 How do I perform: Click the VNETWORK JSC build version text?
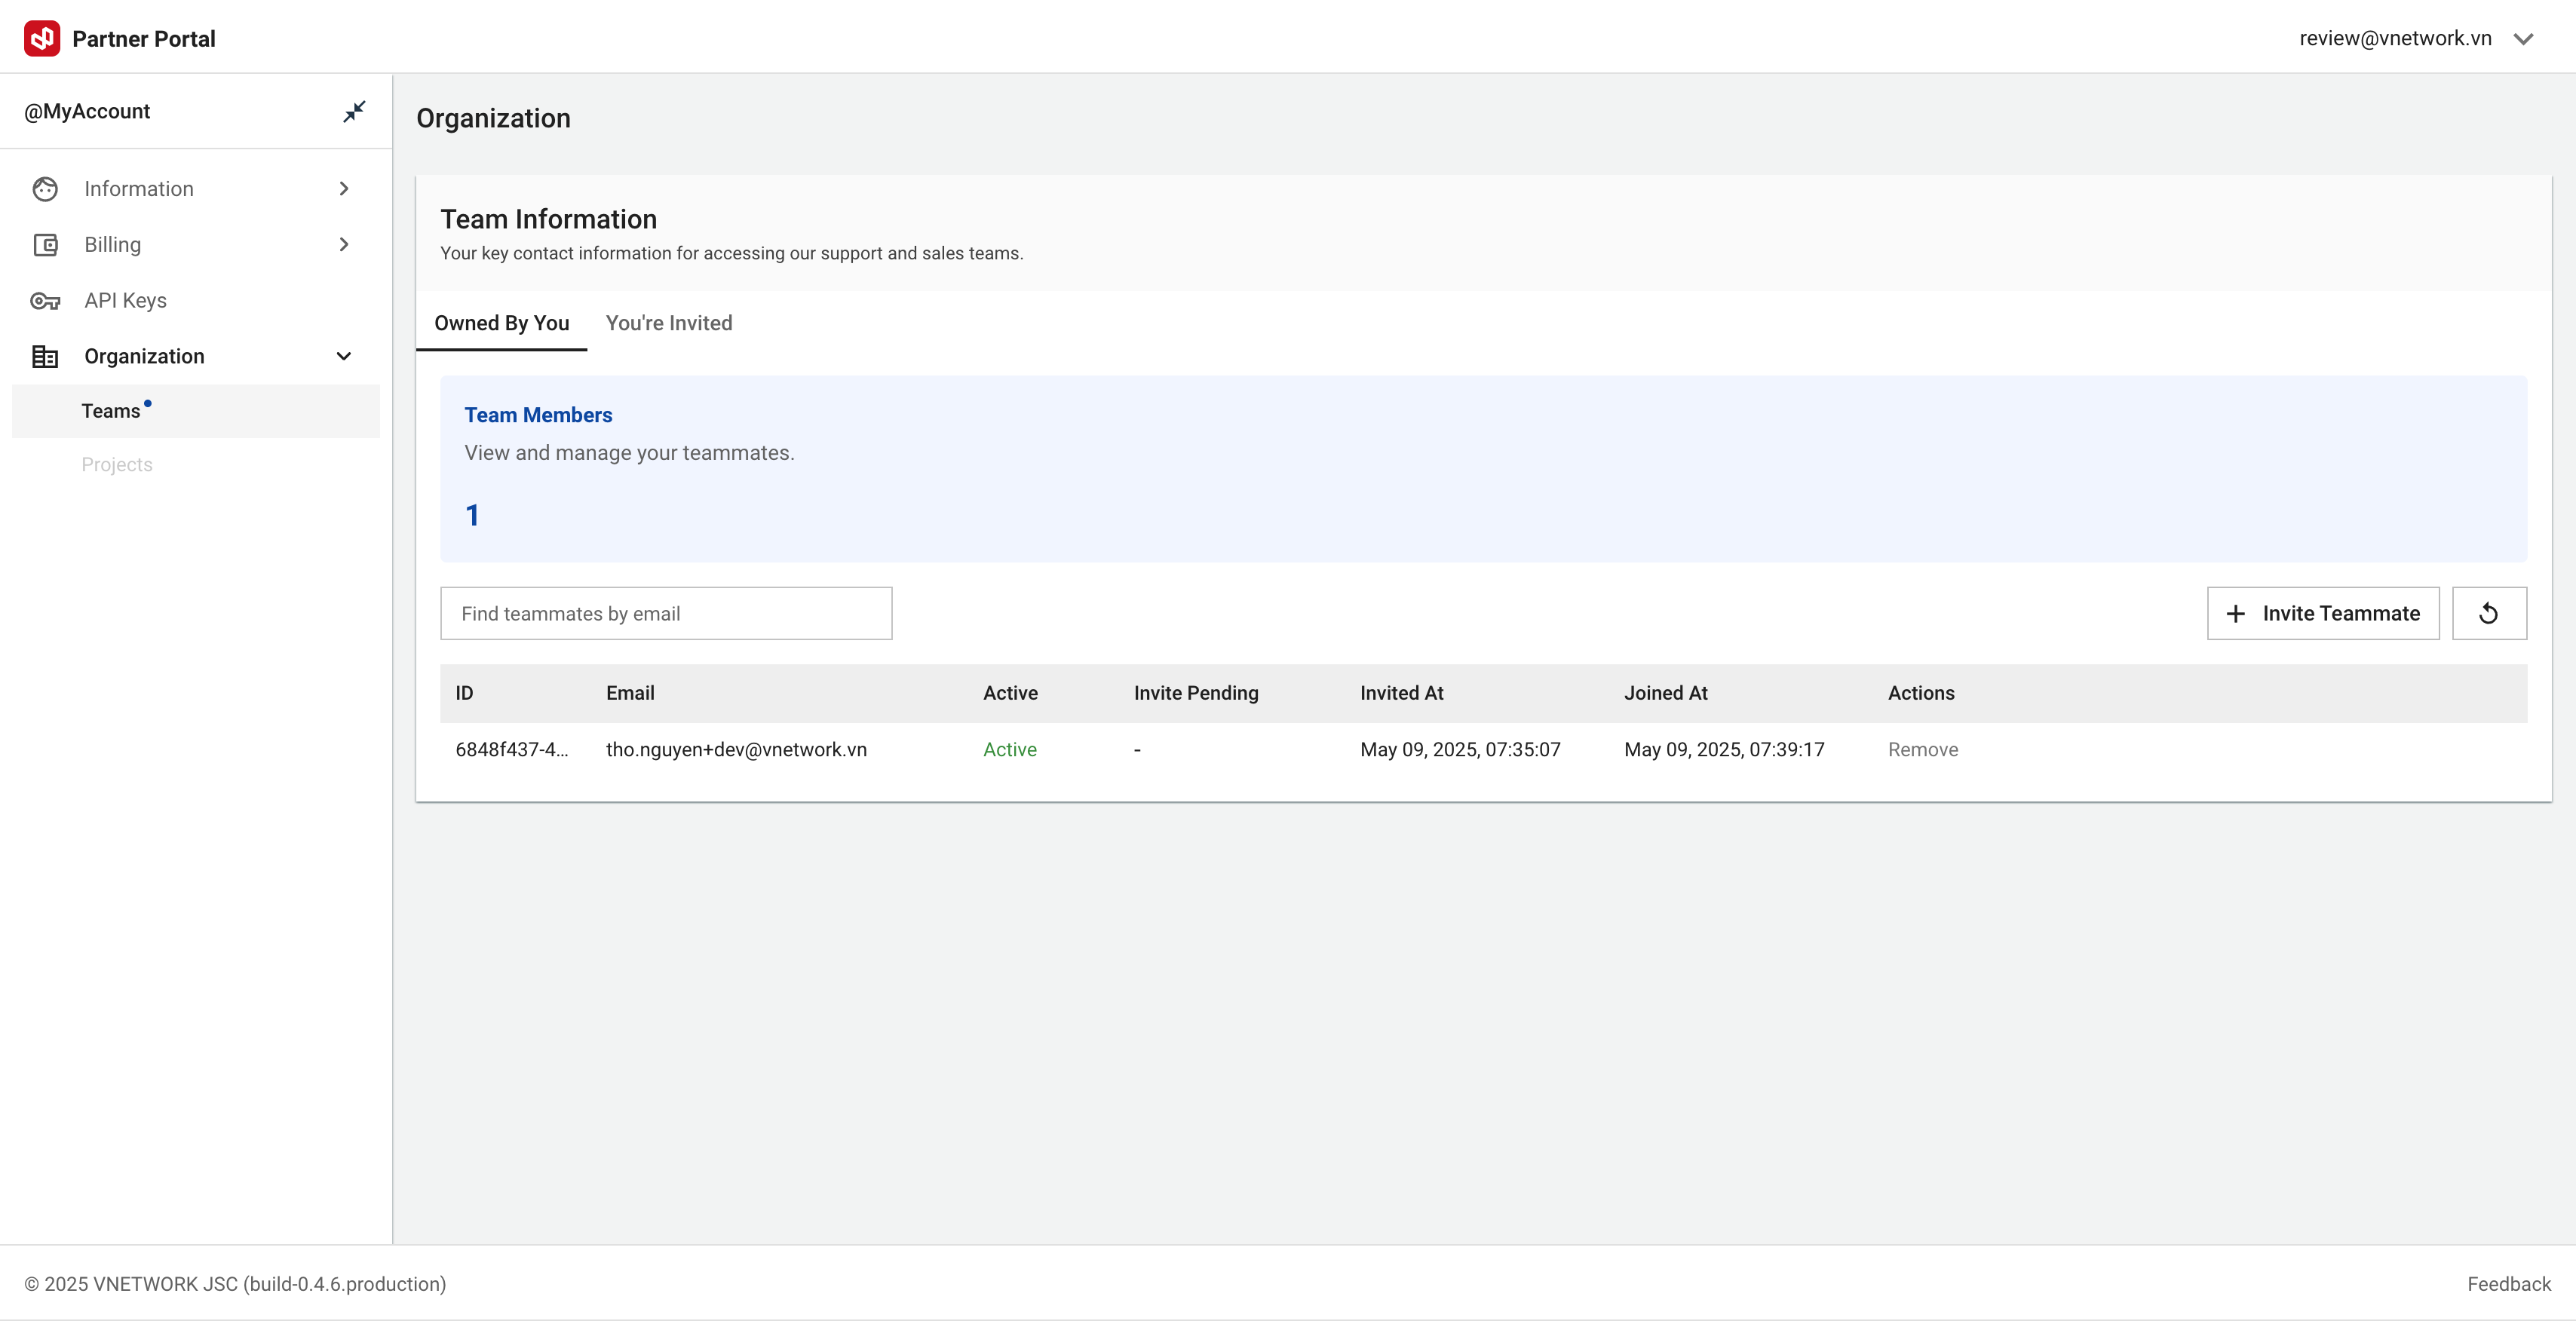click(235, 1284)
